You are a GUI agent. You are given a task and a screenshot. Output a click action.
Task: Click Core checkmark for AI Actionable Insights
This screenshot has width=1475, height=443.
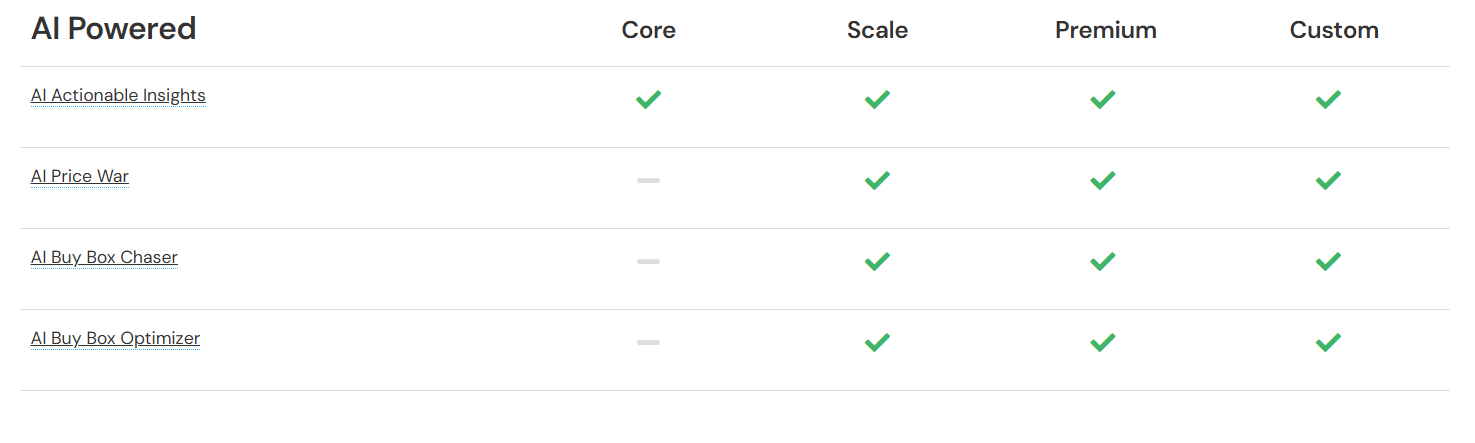point(648,99)
